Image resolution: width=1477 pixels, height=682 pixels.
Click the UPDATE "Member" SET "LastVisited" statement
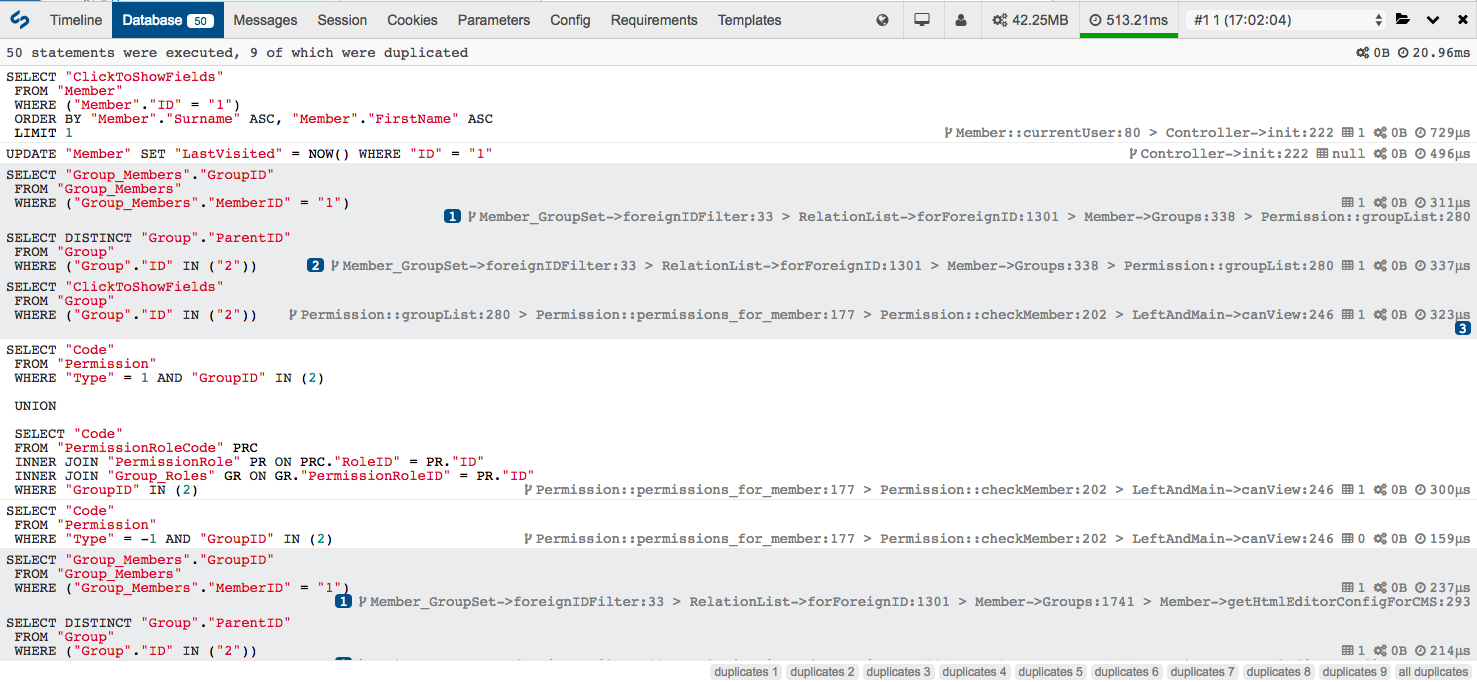249,154
